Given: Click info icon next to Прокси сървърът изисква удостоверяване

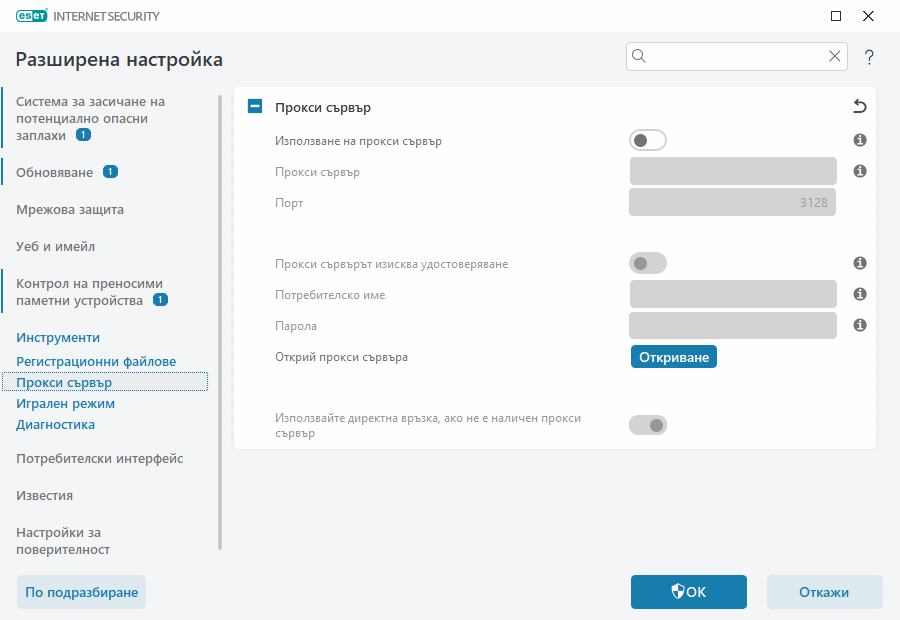Looking at the screenshot, I should click(x=859, y=262).
